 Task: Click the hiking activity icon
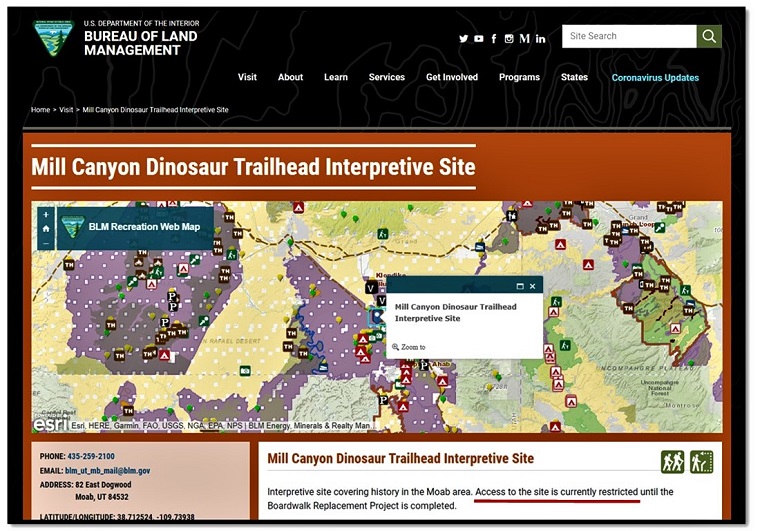pos(672,461)
